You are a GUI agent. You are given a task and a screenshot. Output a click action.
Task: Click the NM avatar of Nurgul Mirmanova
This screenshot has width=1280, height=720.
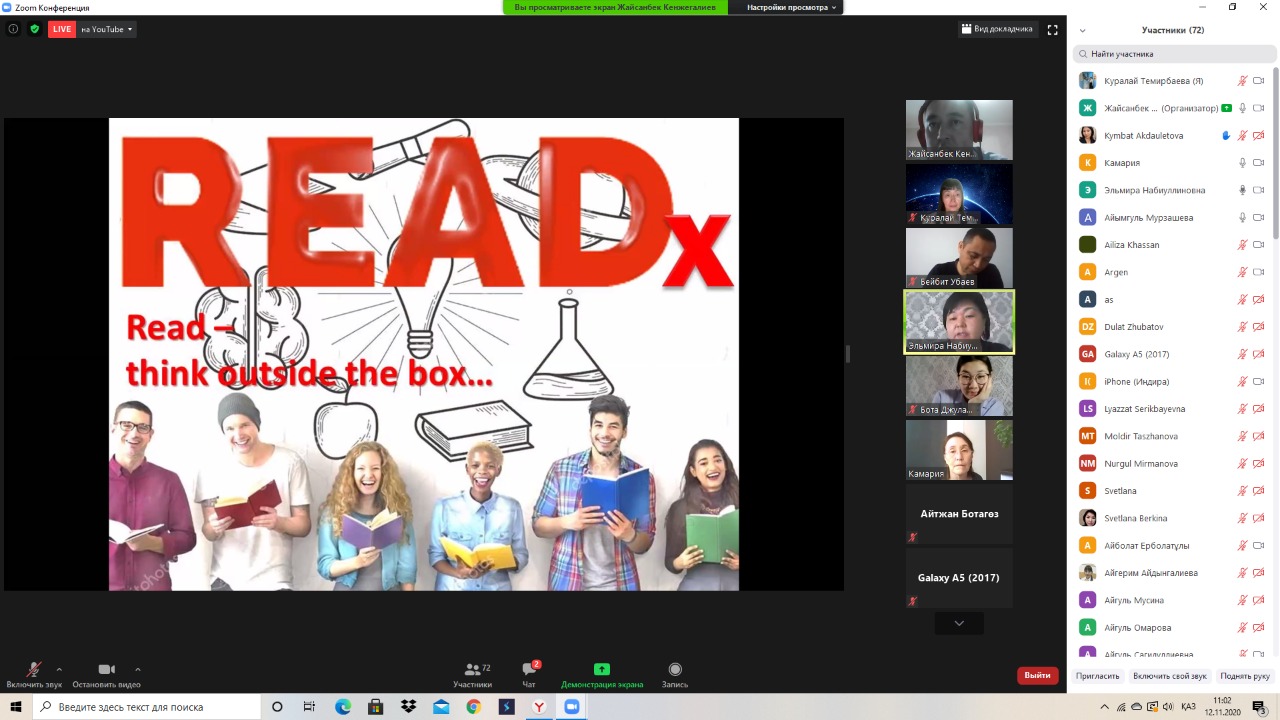click(x=1087, y=463)
